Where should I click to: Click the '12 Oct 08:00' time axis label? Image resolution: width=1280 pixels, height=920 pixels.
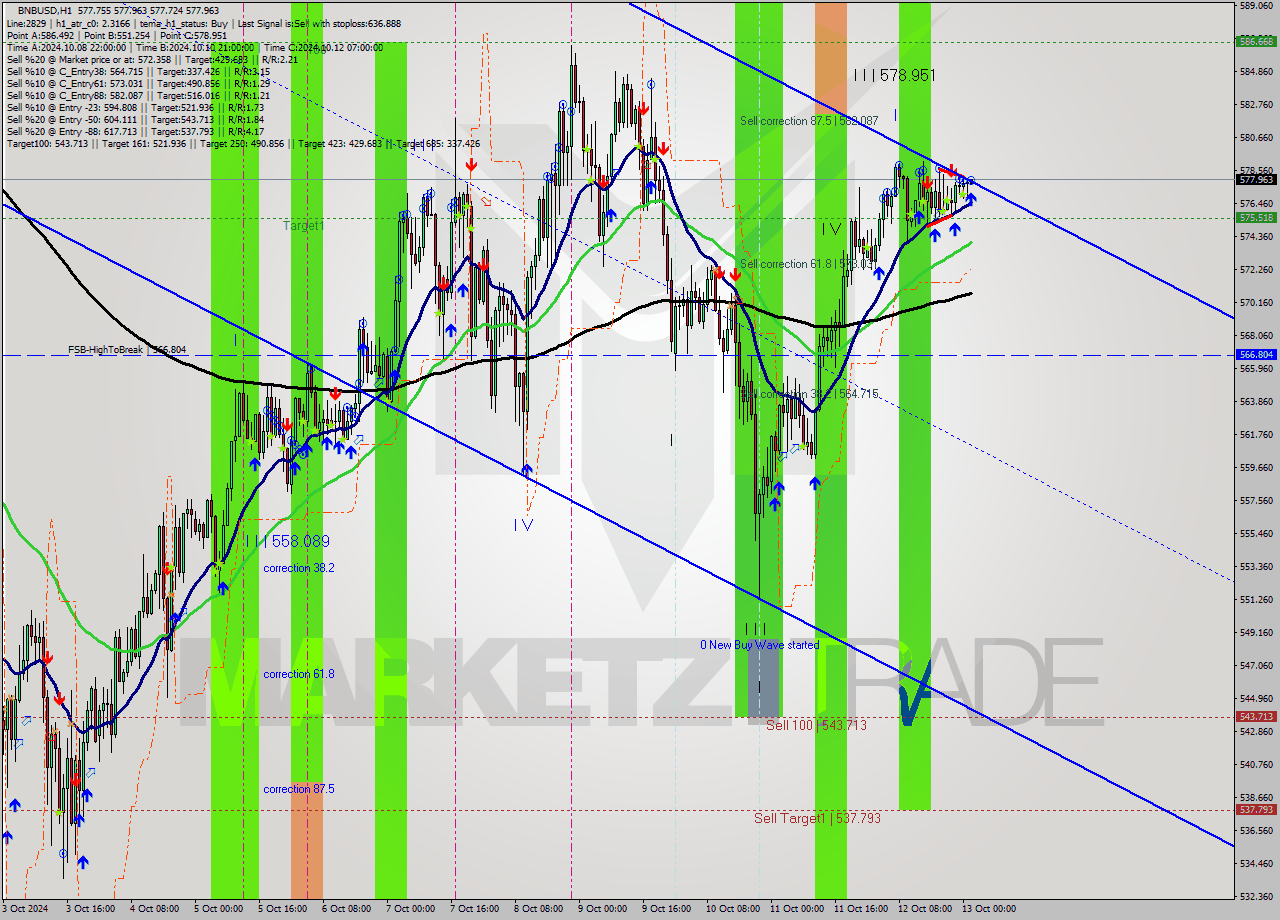point(925,909)
